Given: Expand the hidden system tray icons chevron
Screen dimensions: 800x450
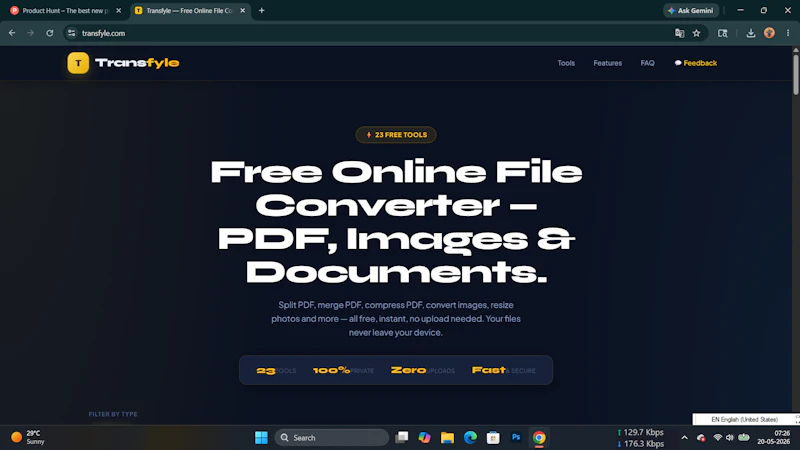Looking at the screenshot, I should [x=685, y=438].
